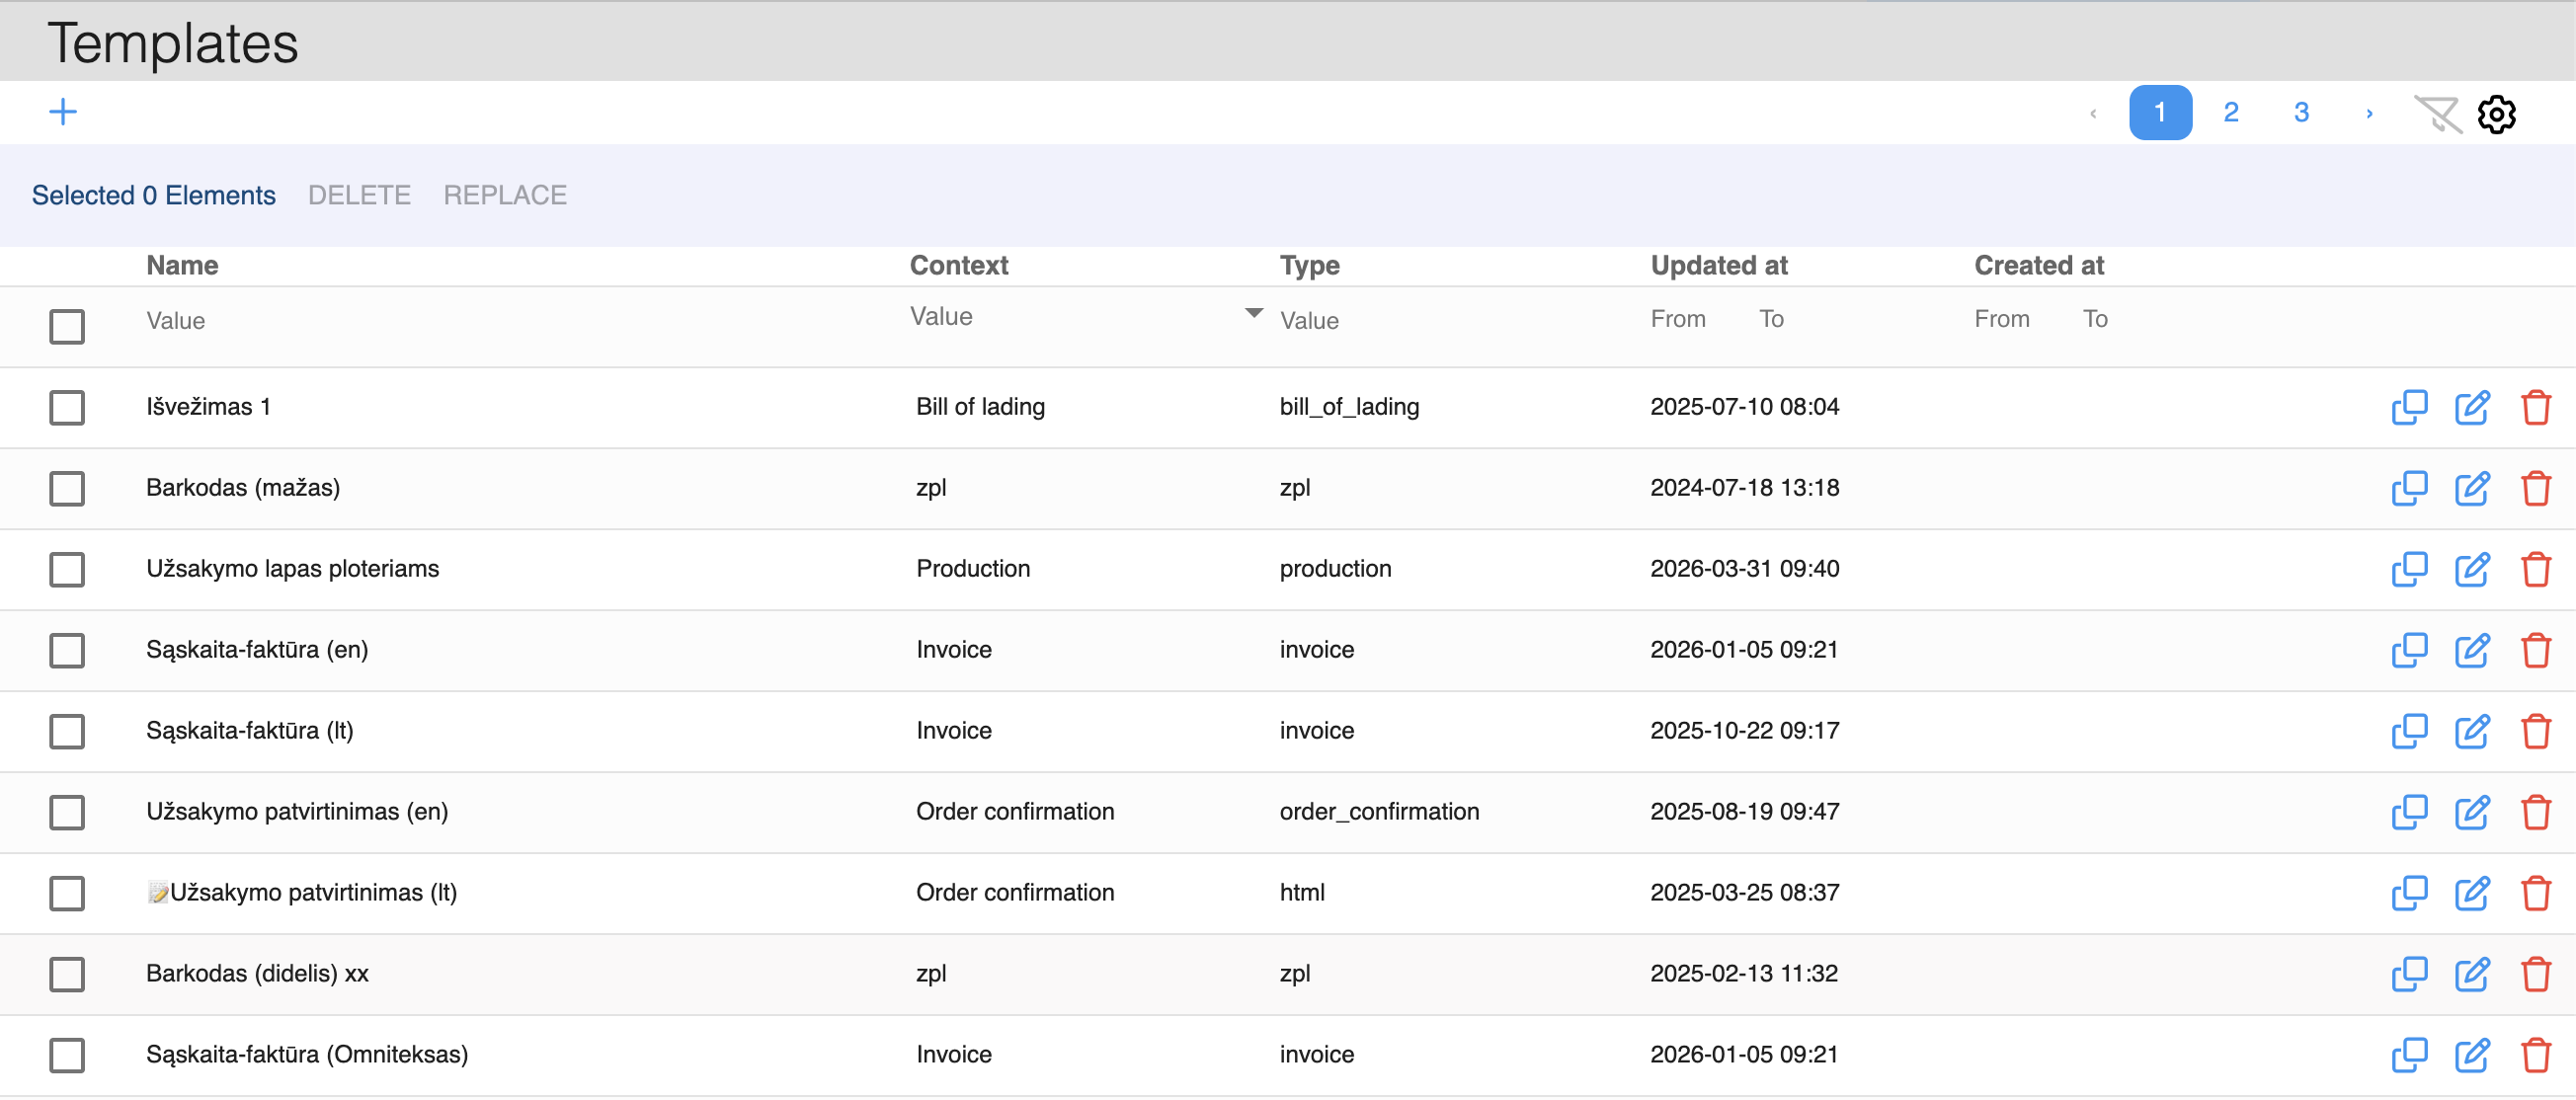Screen dimensions: 2576x1100
Task: Copy the Sąskaita-faktūra (en) template
Action: click(2408, 650)
